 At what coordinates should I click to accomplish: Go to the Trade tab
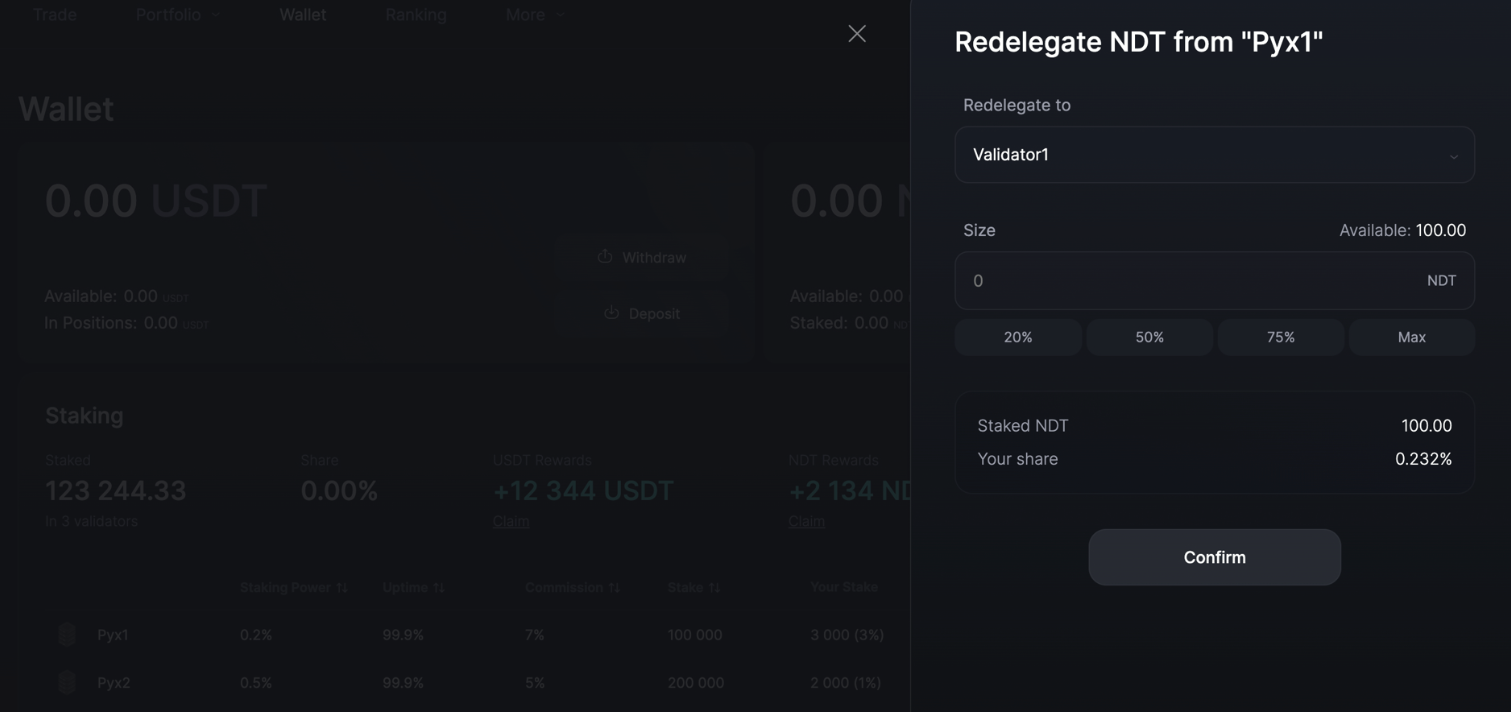(x=55, y=15)
